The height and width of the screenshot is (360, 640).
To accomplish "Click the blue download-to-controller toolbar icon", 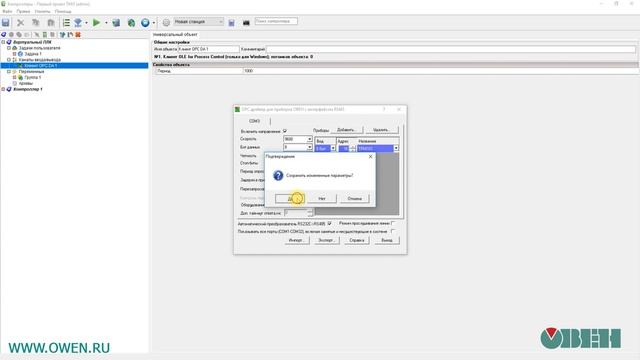I will pos(78,23).
